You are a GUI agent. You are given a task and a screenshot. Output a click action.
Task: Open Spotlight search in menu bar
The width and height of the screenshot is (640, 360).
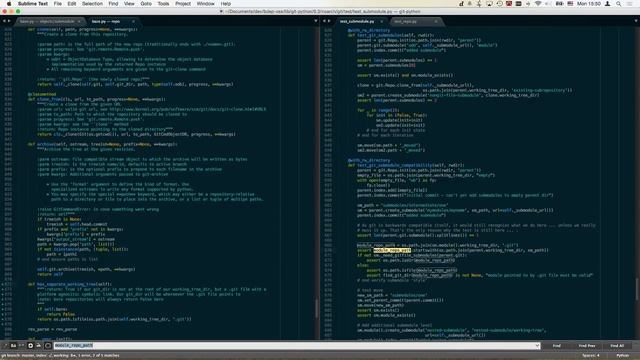pos(619,4)
